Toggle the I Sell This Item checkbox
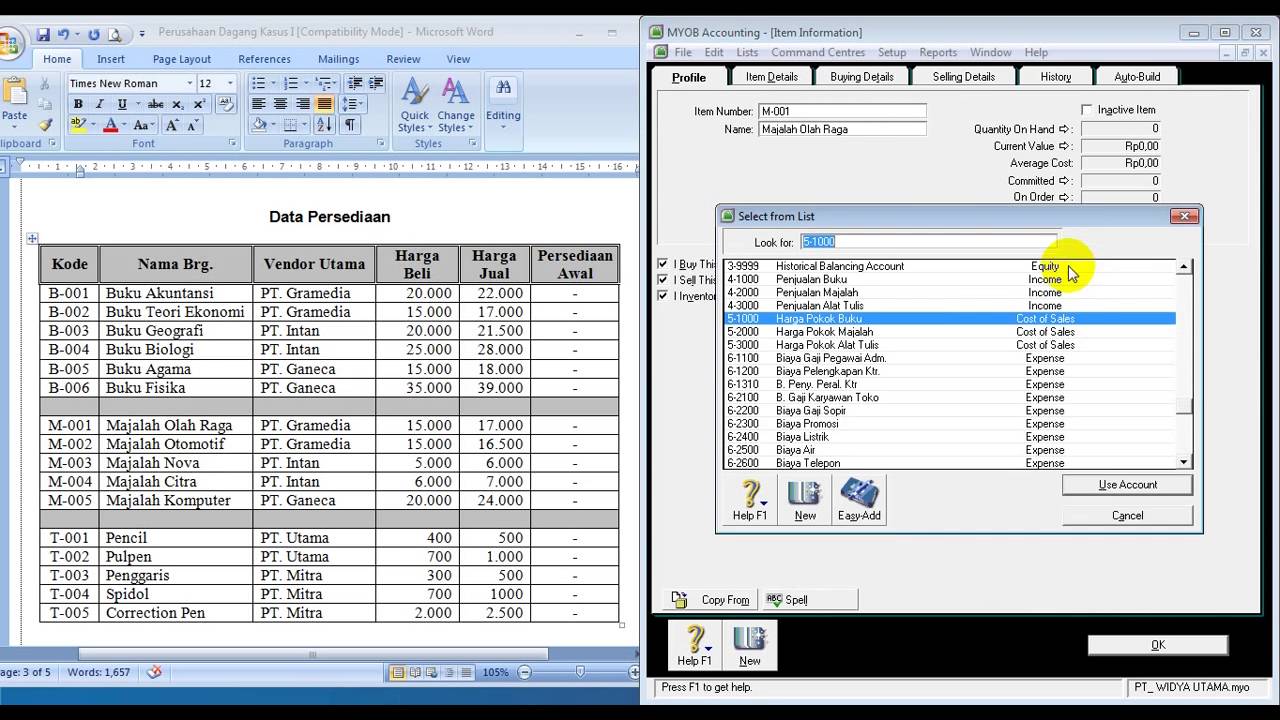Screen dimensions: 1280x720 point(662,280)
